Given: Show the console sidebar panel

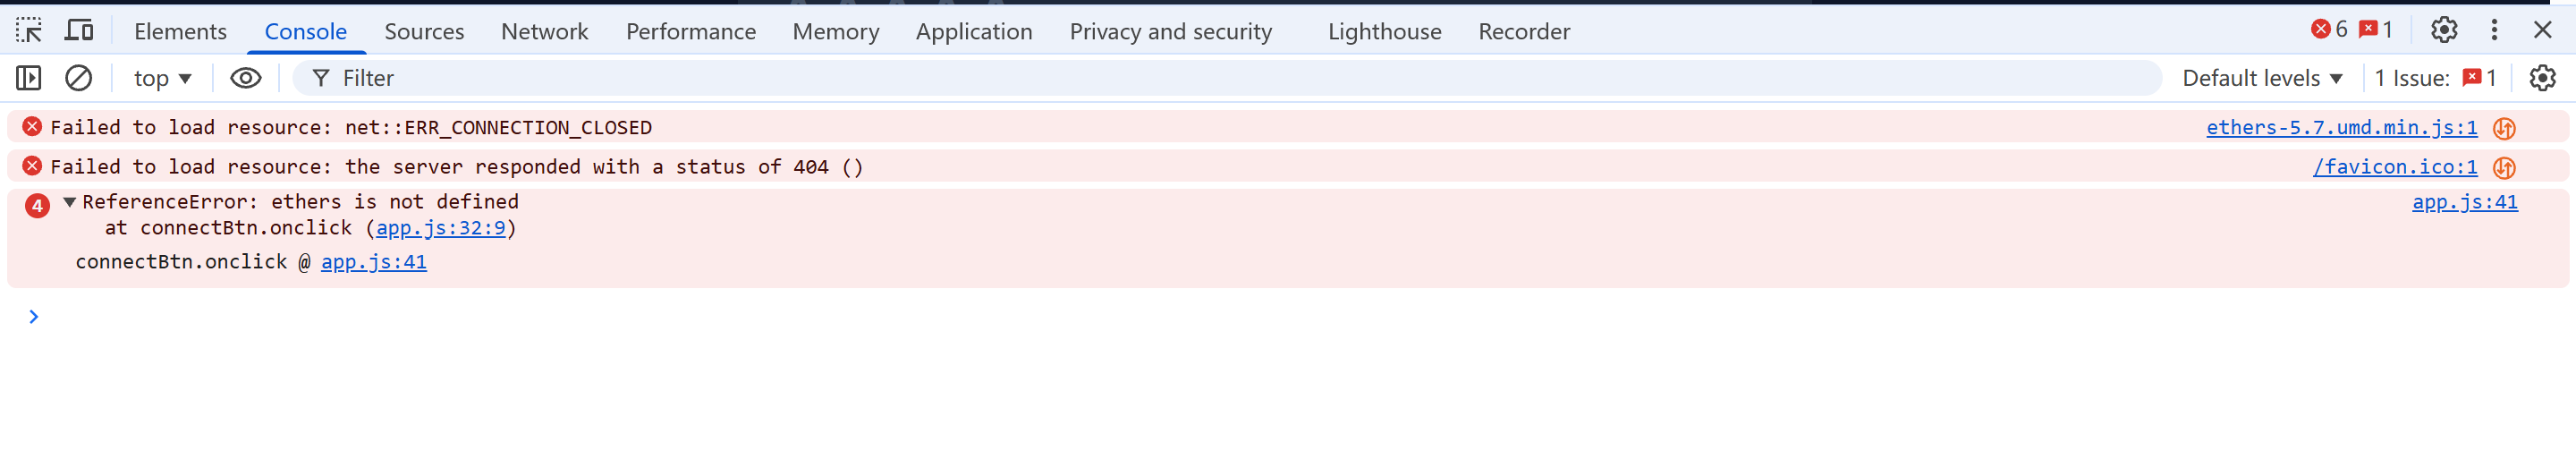Looking at the screenshot, I should pyautogui.click(x=28, y=78).
